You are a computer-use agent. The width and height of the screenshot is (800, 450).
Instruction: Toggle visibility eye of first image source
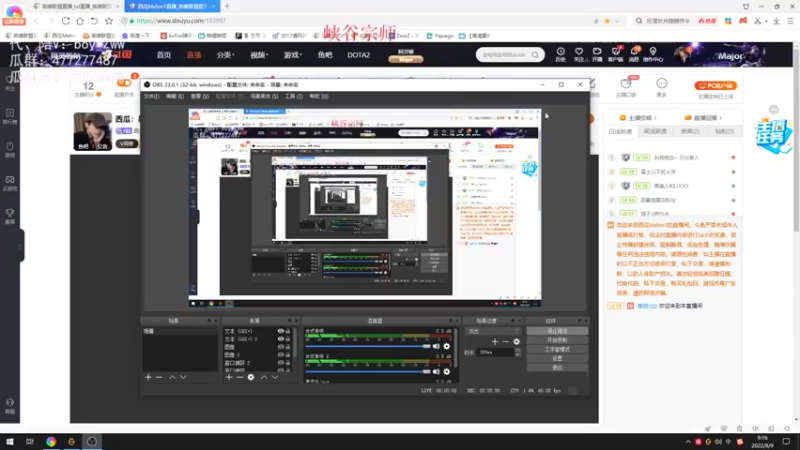coord(281,347)
